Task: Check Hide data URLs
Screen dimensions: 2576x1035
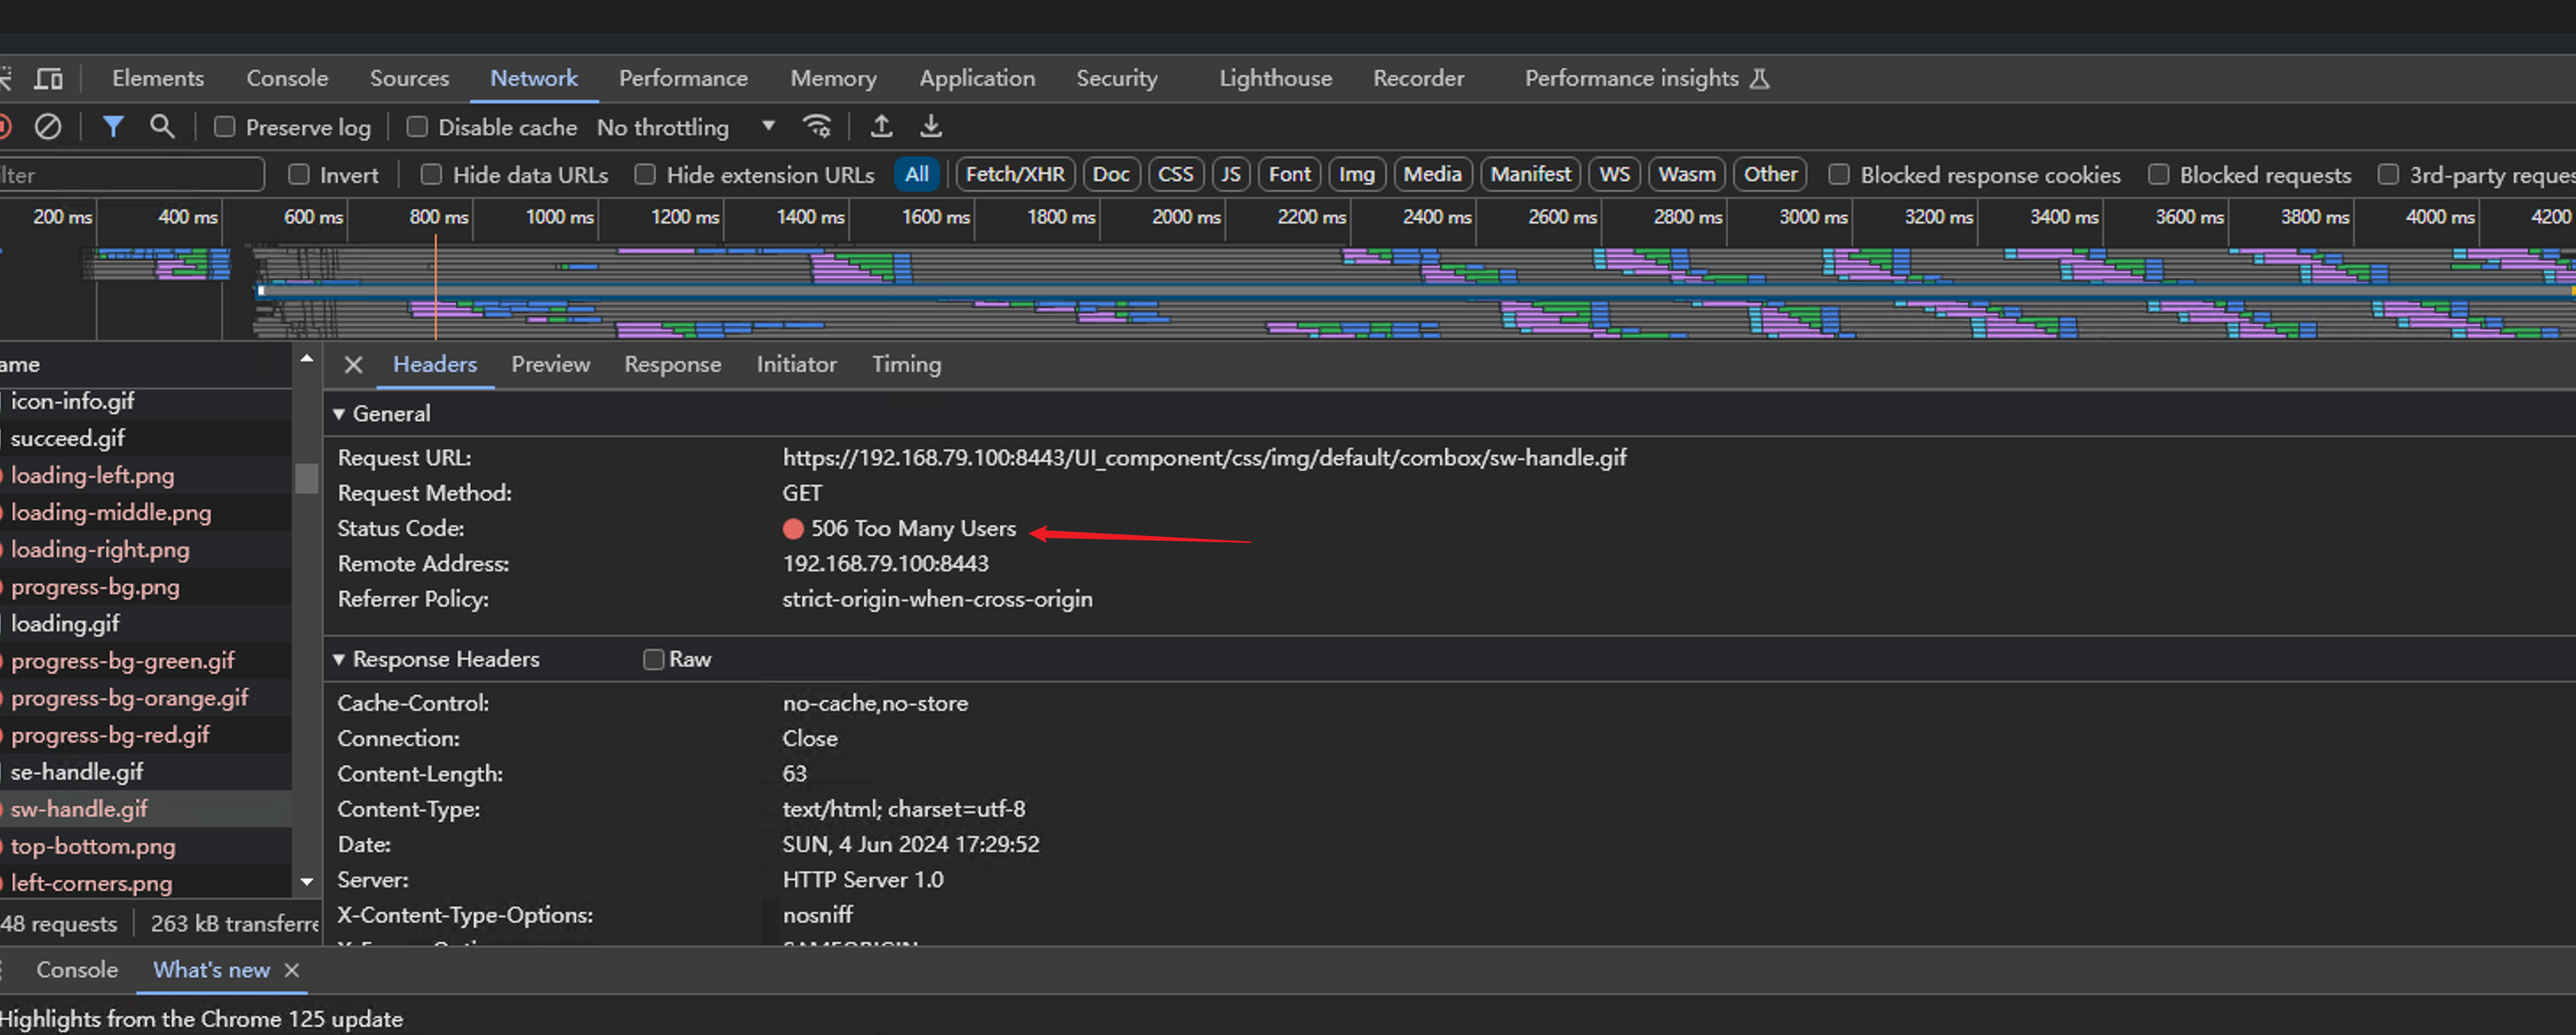Action: [x=431, y=175]
